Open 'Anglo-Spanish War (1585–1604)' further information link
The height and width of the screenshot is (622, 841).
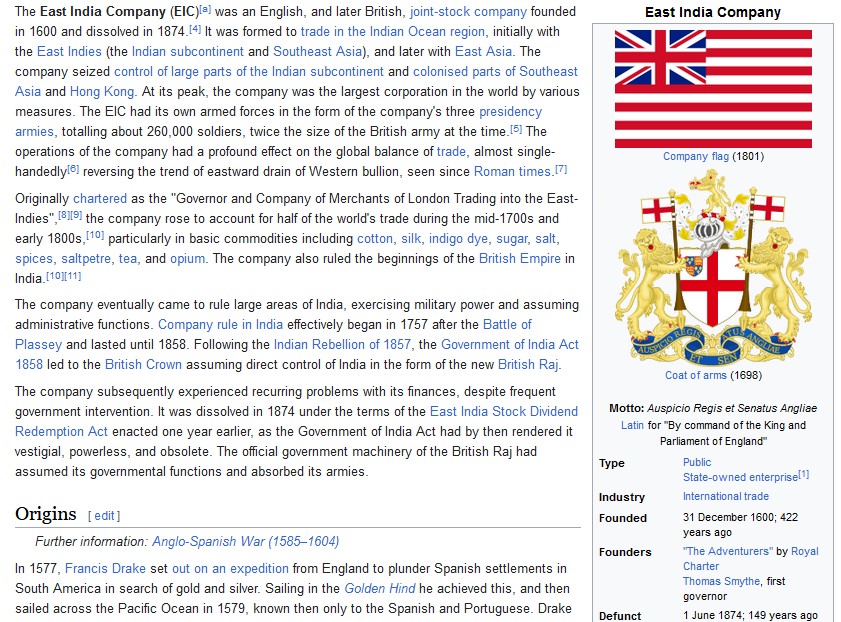pos(245,541)
